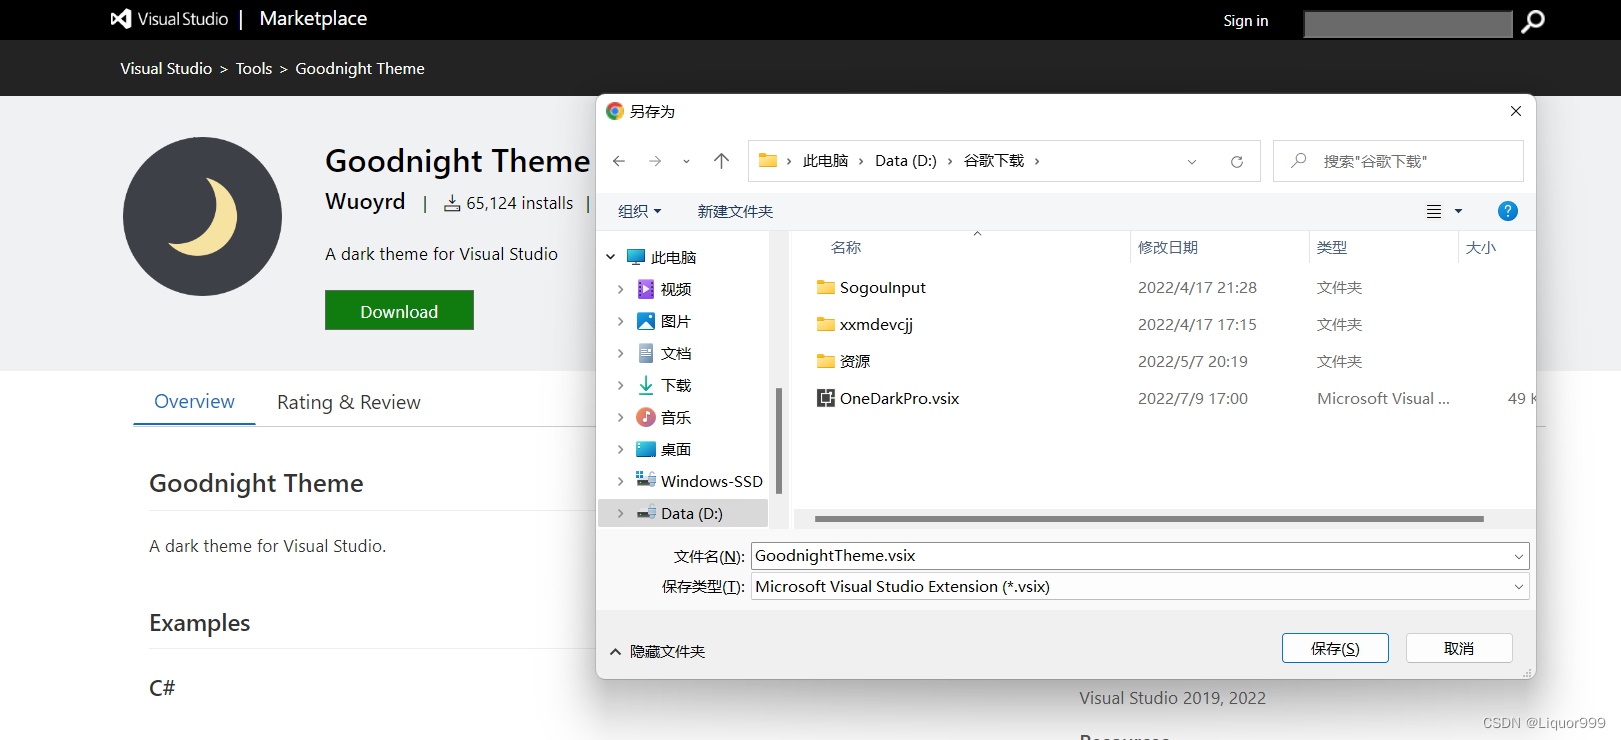Click the 下载 download arrow icon
The height and width of the screenshot is (740, 1621).
(x=646, y=385)
